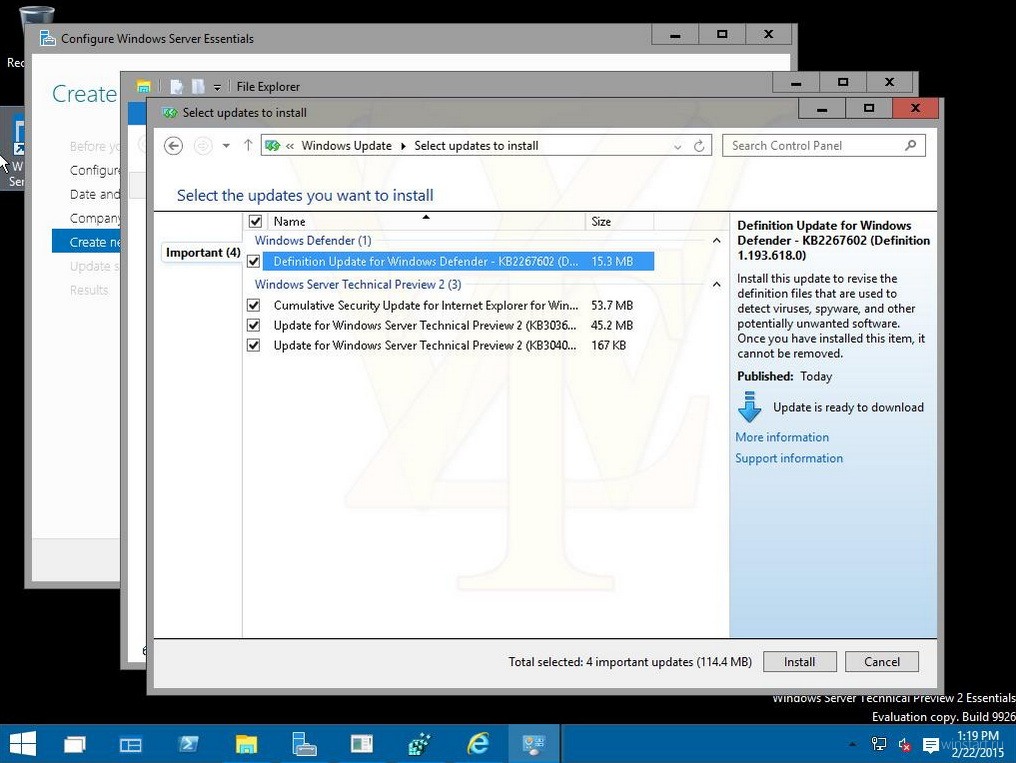Go up one level with the up arrow
This screenshot has width=1016, height=763.
(248, 145)
